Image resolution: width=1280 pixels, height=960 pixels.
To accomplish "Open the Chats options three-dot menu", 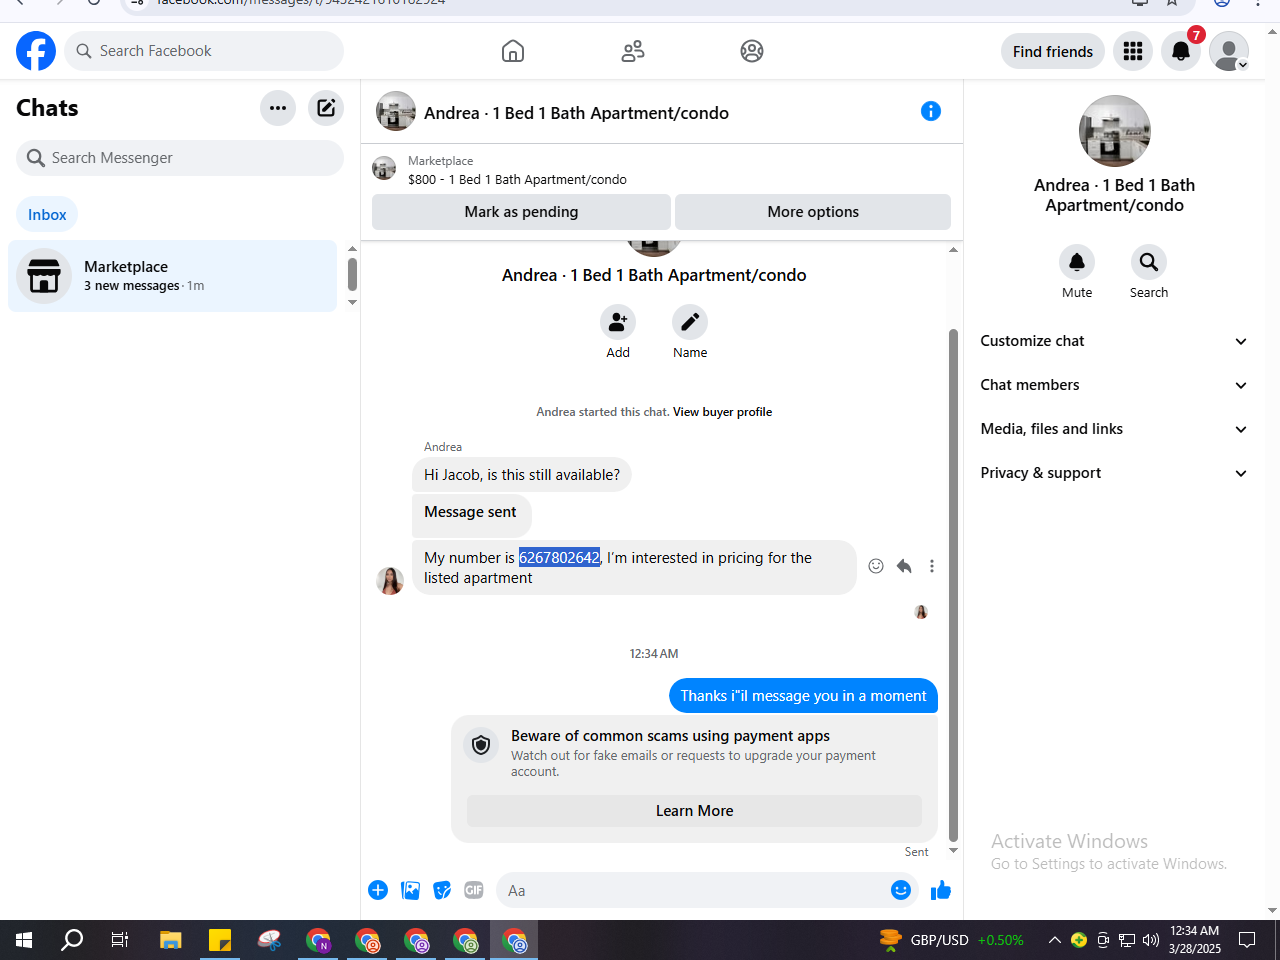I will pyautogui.click(x=278, y=108).
